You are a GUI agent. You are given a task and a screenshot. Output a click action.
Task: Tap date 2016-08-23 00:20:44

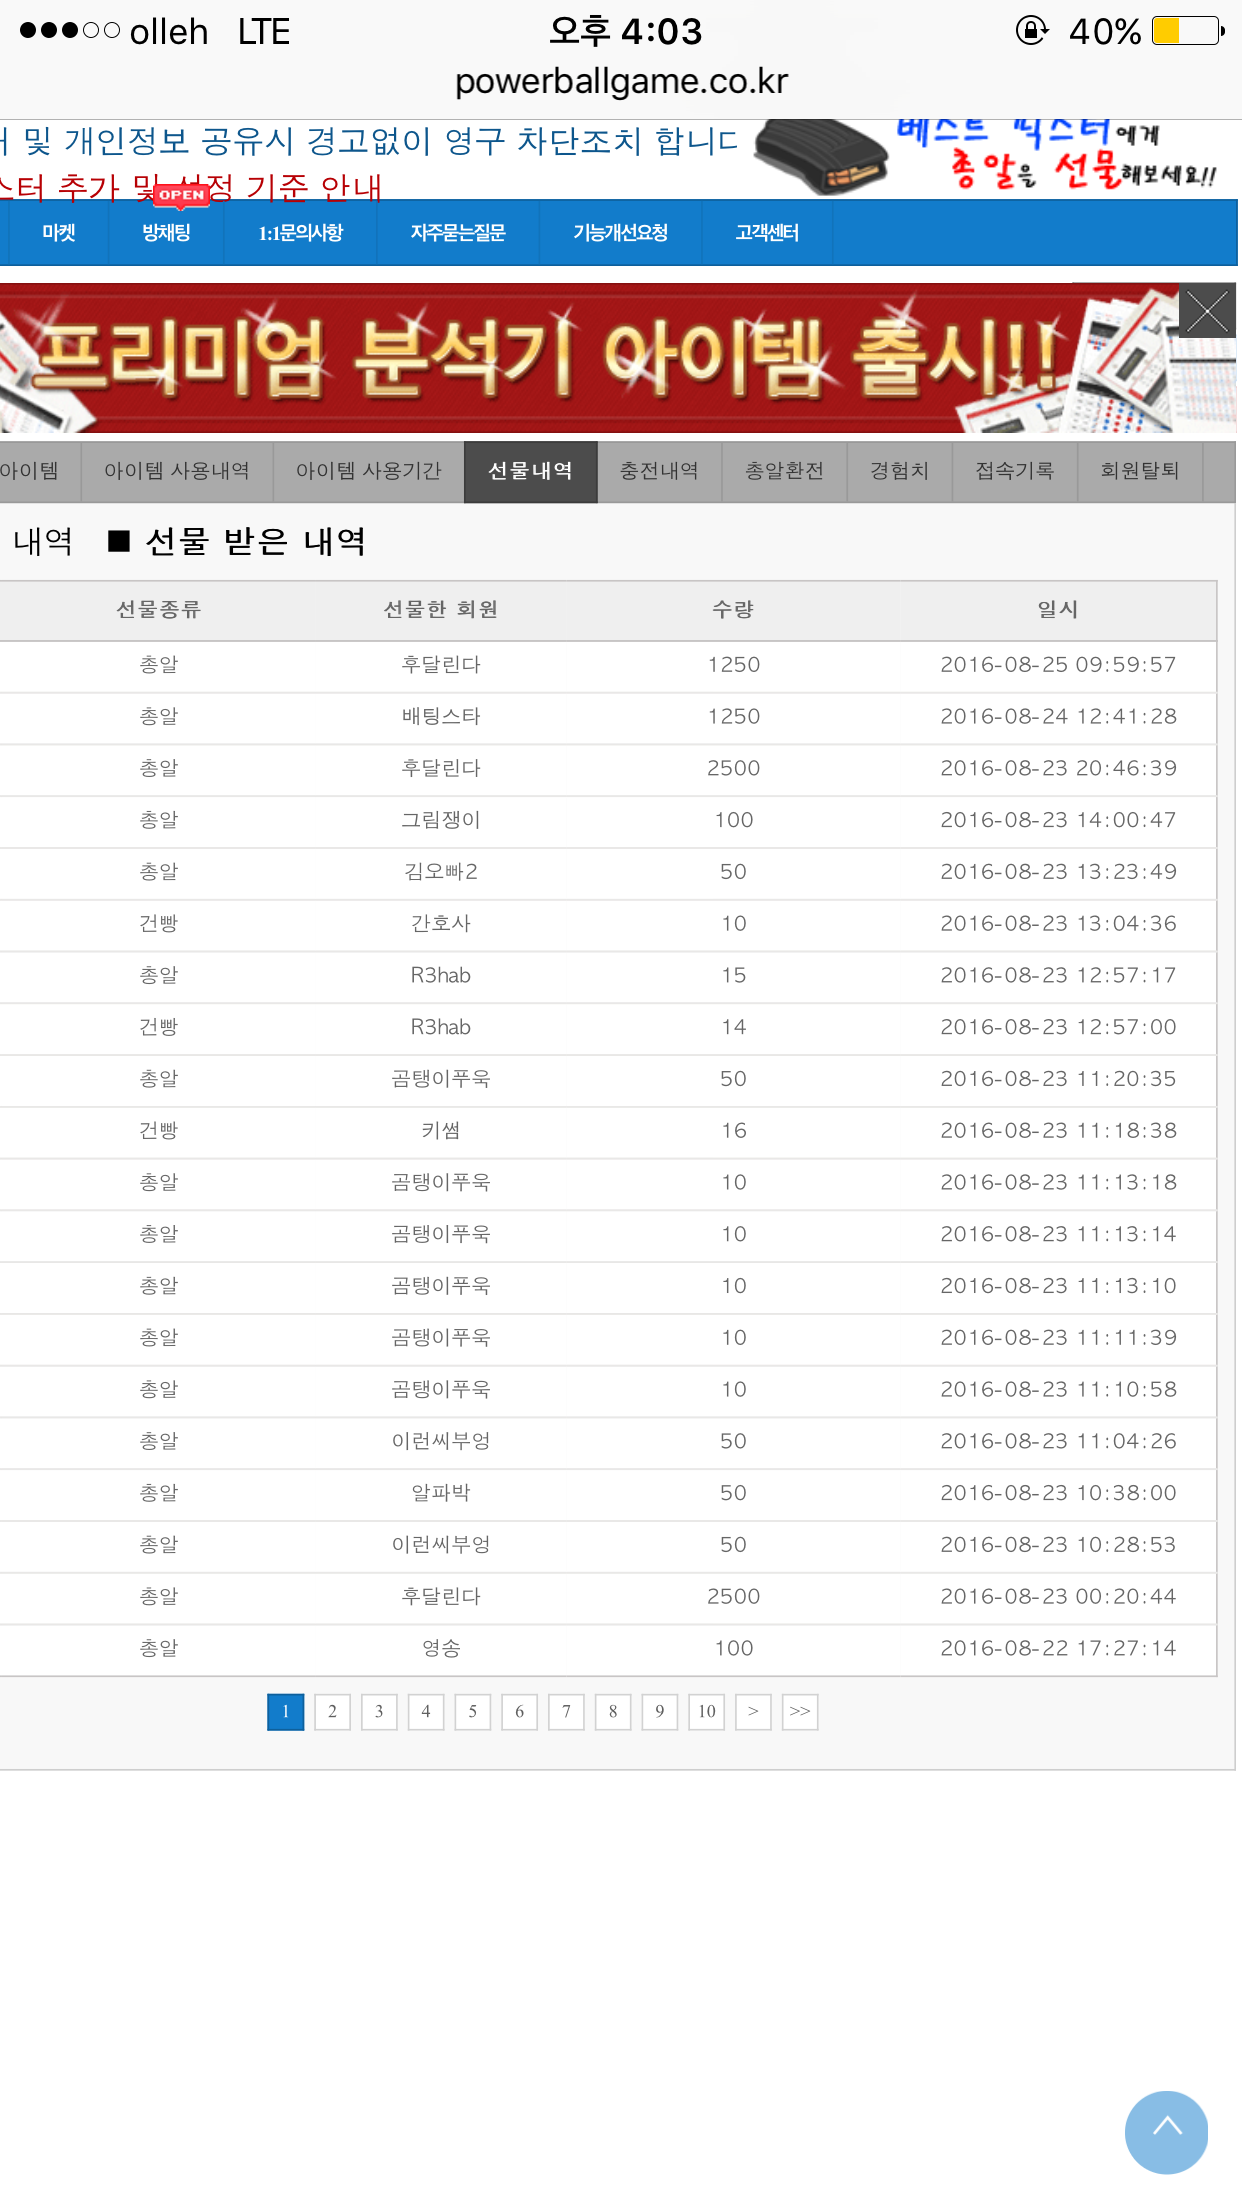1058,1597
